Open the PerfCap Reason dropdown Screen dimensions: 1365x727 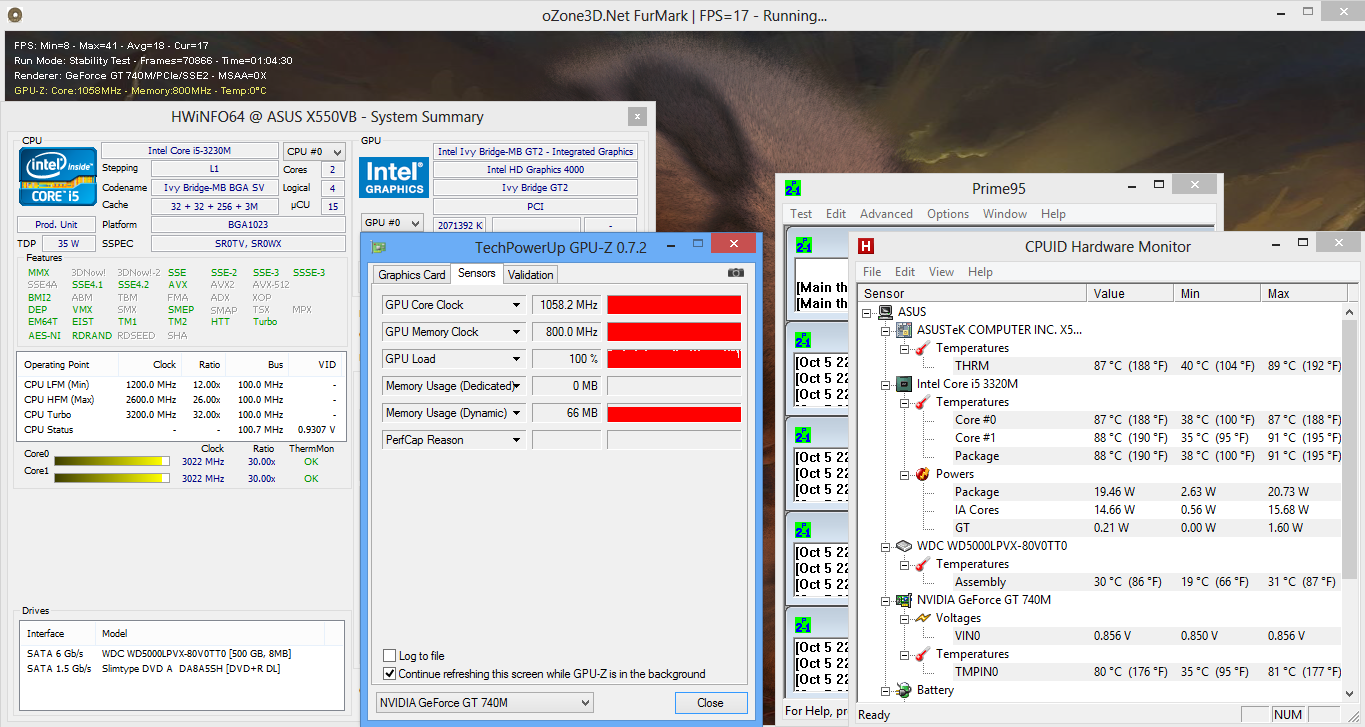coord(517,440)
